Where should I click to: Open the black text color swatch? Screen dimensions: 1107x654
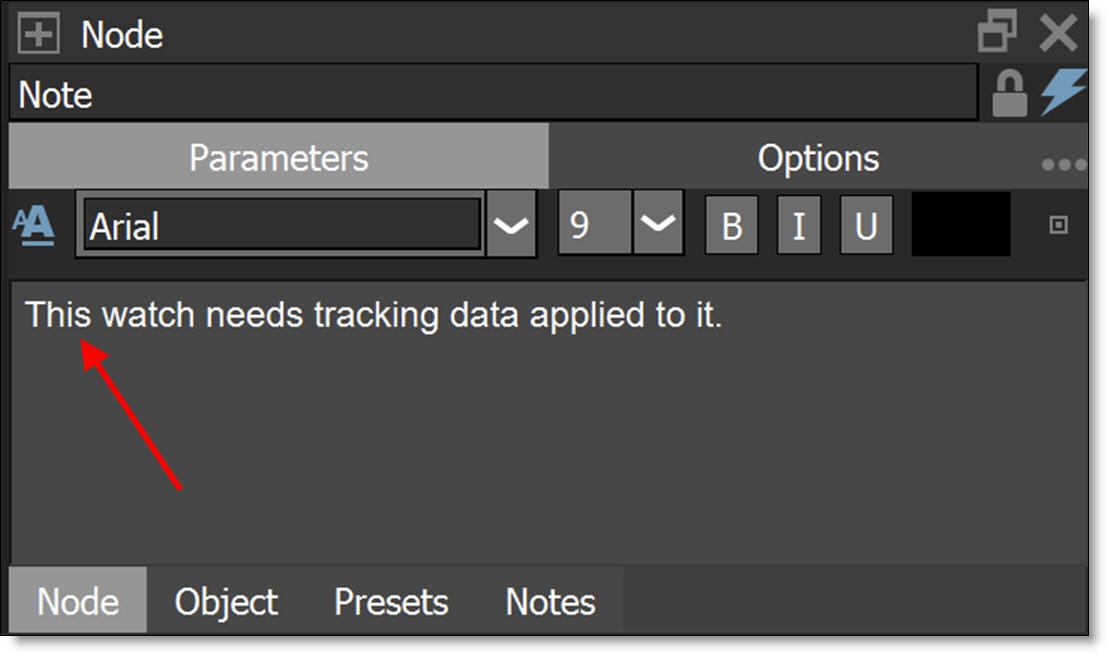pyautogui.click(x=961, y=225)
